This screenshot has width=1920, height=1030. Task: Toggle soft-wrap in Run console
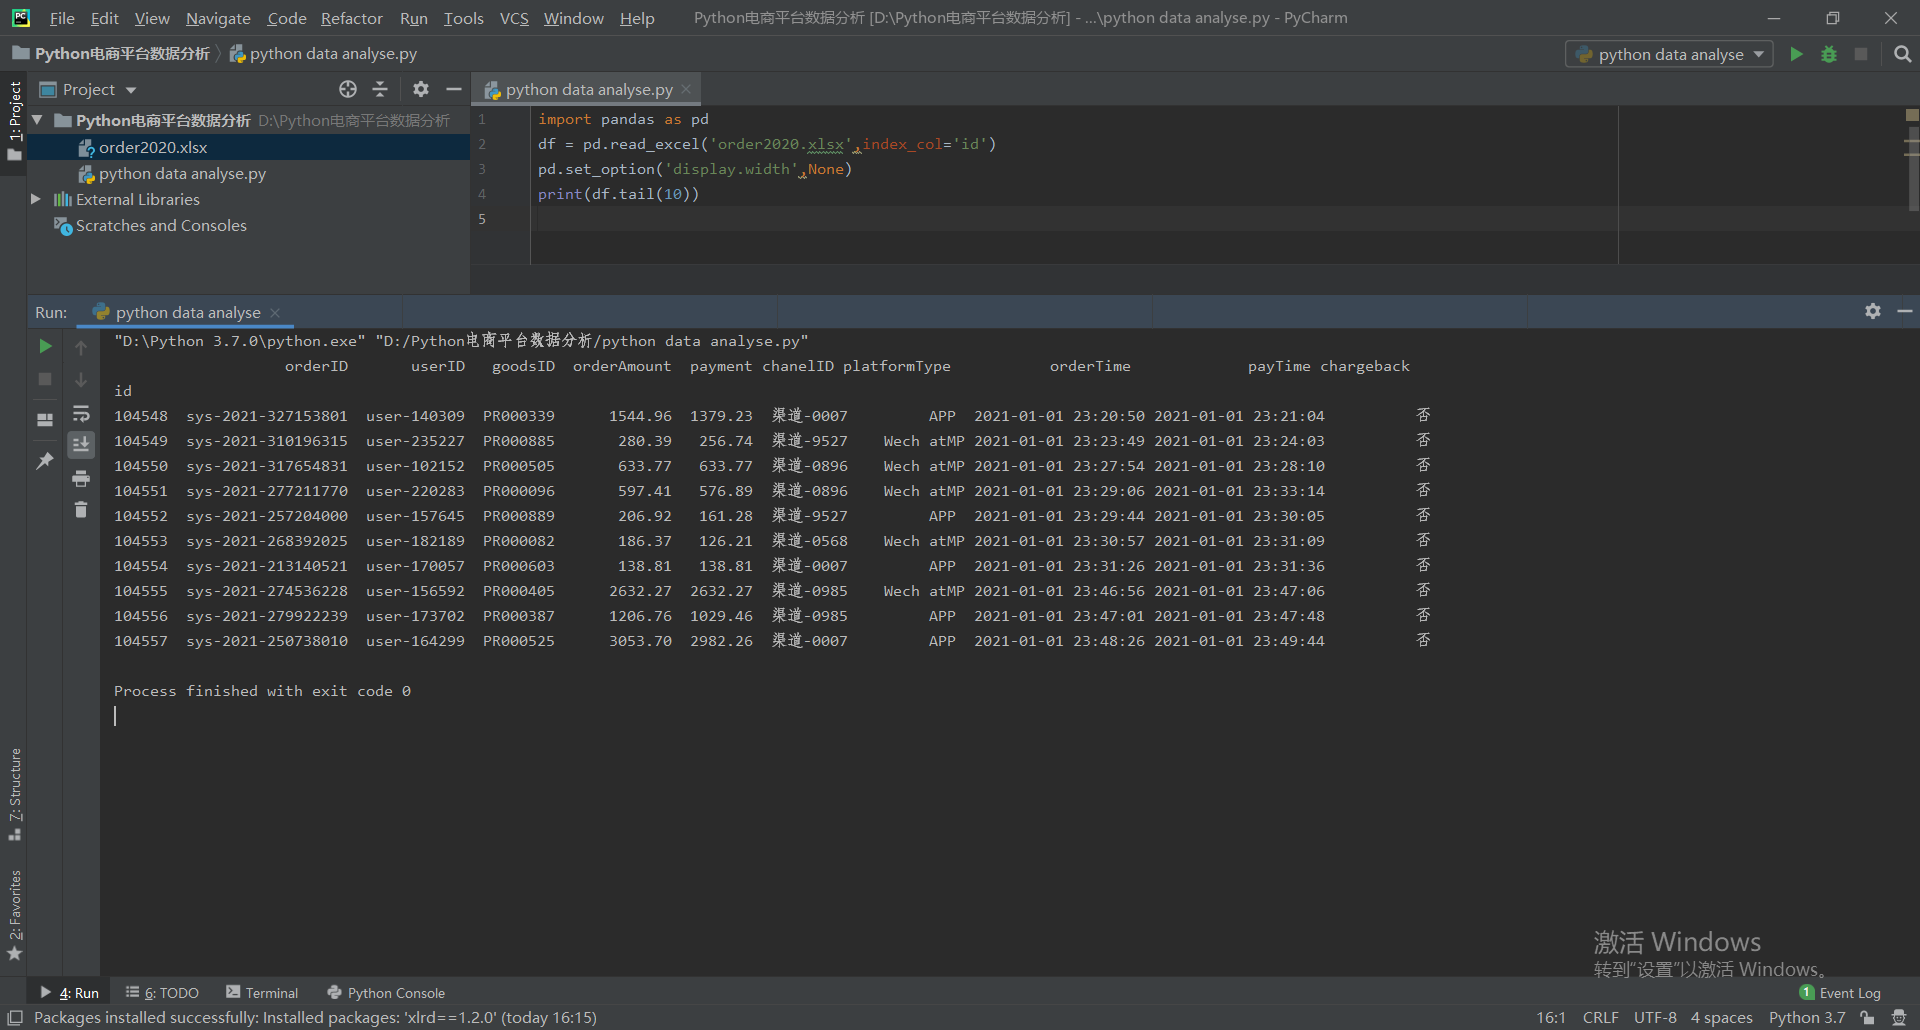click(81, 413)
